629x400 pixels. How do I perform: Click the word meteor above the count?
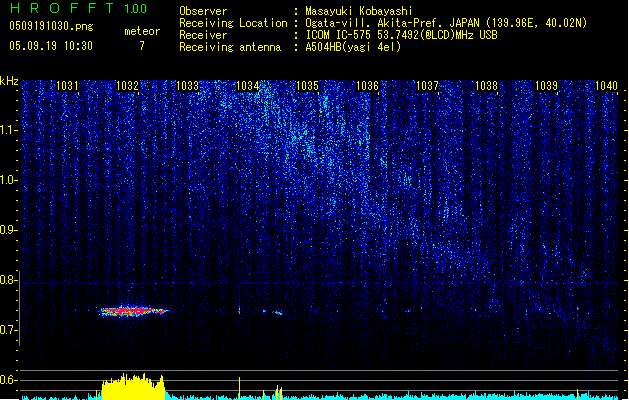click(x=142, y=31)
